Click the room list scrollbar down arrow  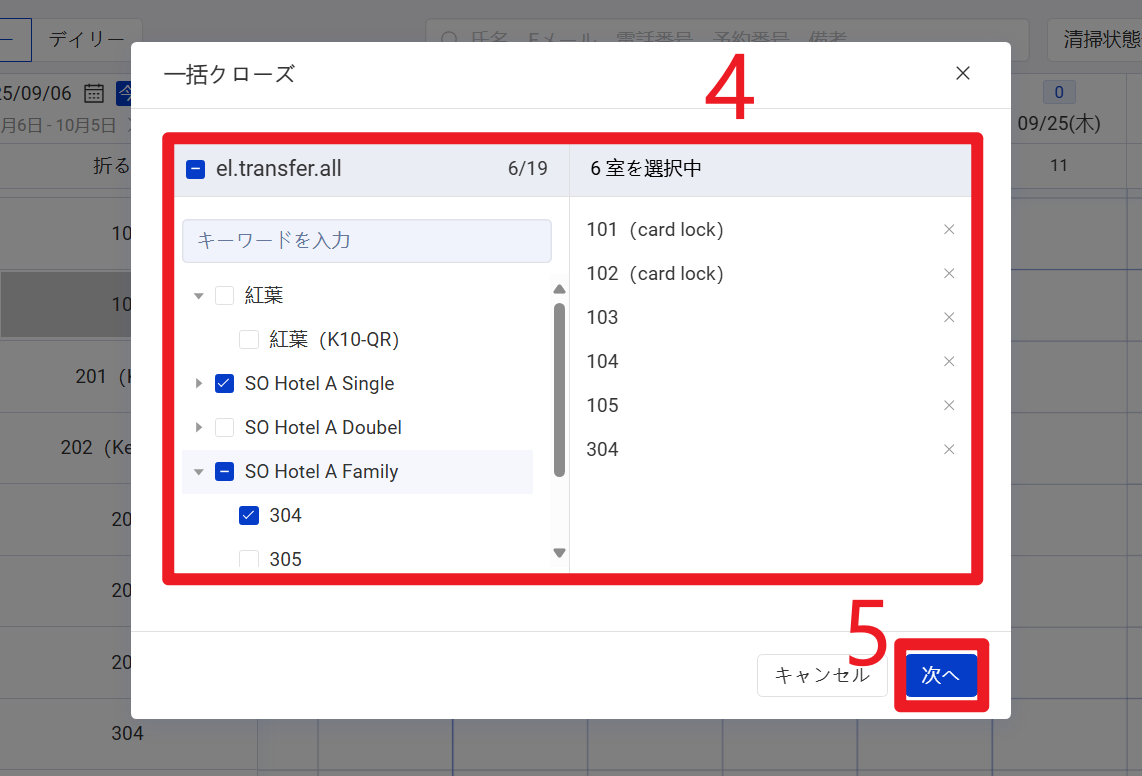(560, 553)
